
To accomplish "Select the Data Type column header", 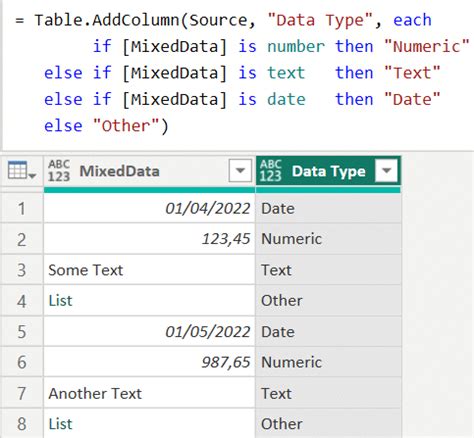I will [328, 171].
